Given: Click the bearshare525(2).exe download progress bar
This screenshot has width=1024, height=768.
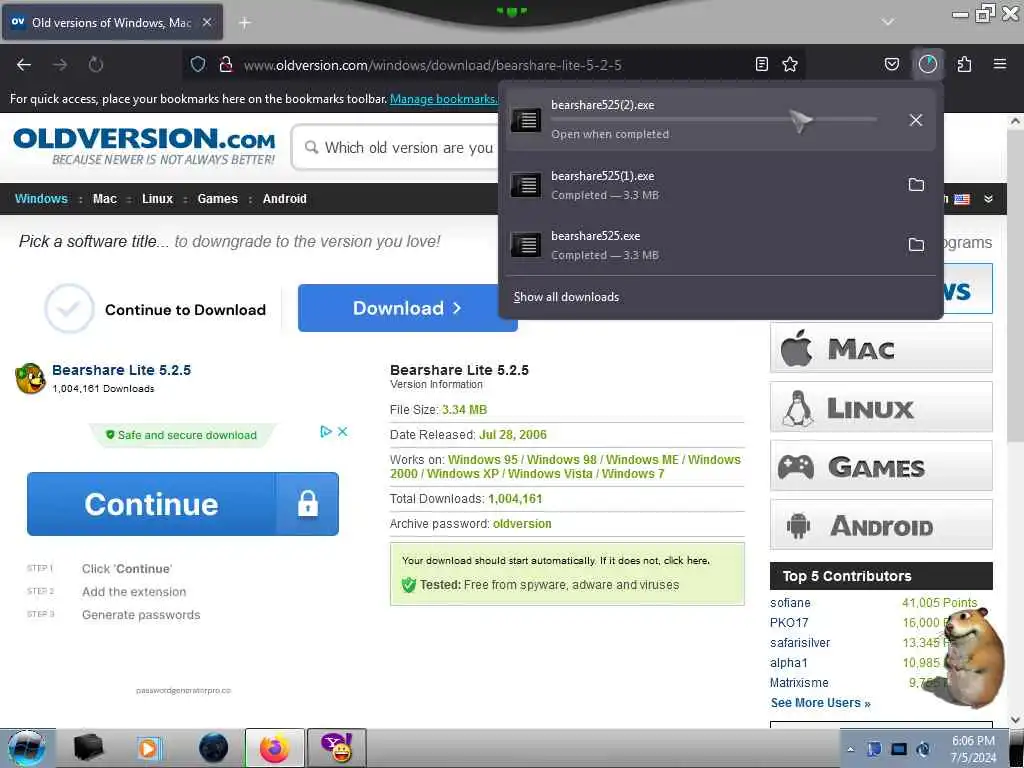Looking at the screenshot, I should point(714,120).
